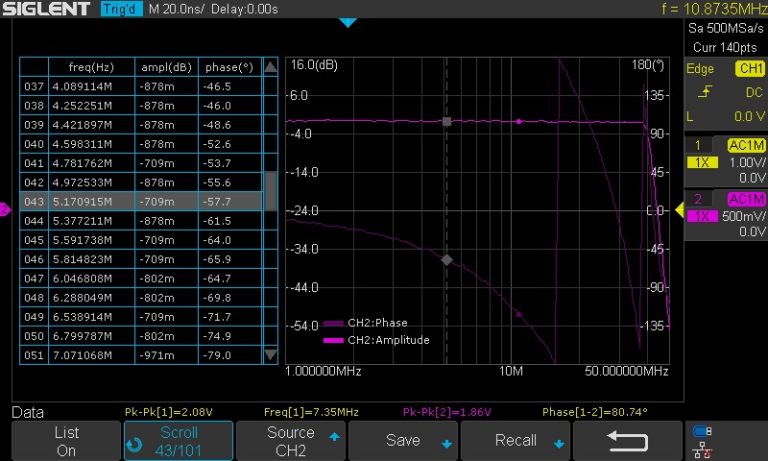Select table row 047 with 6.046808M
The width and height of the screenshot is (768, 461).
140,278
